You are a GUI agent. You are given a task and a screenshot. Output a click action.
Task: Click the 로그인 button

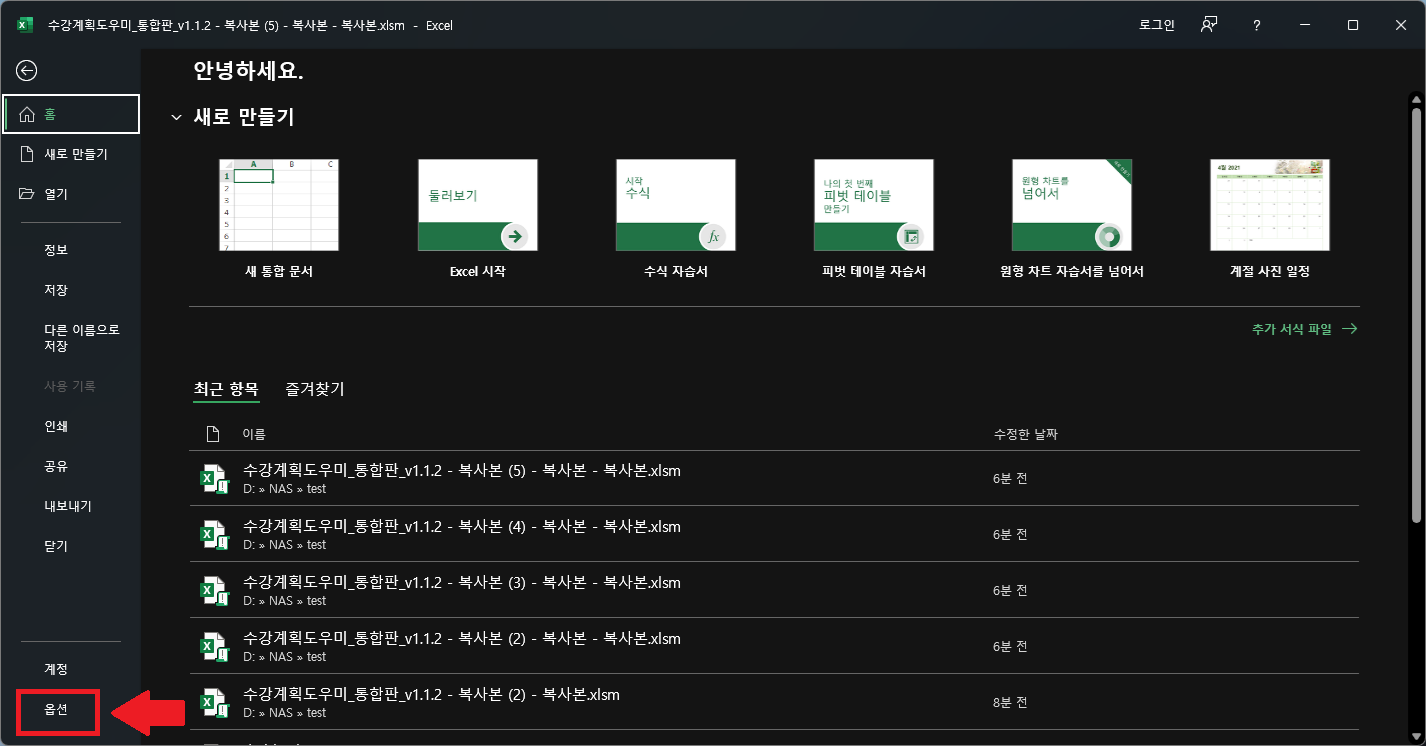pyautogui.click(x=1157, y=25)
